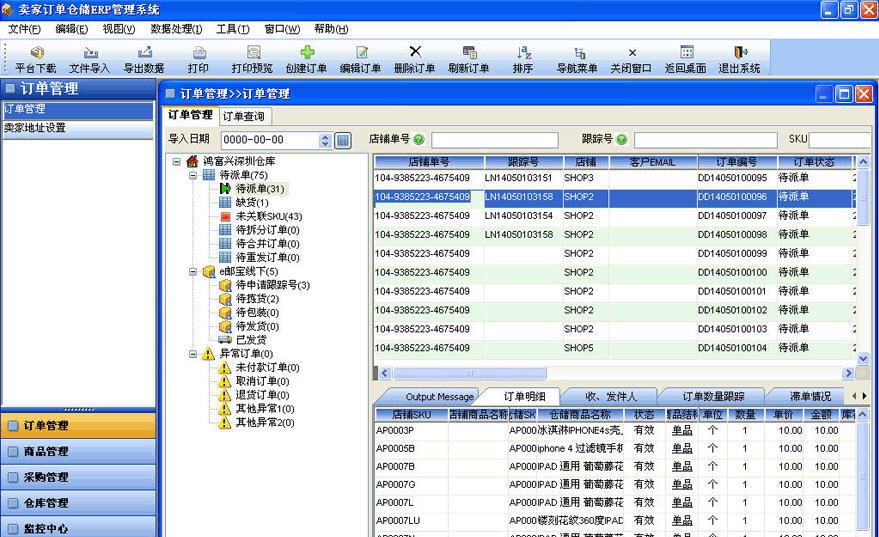Select 退货订单(0) tree node
This screenshot has height=537, width=879.
[x=262, y=395]
